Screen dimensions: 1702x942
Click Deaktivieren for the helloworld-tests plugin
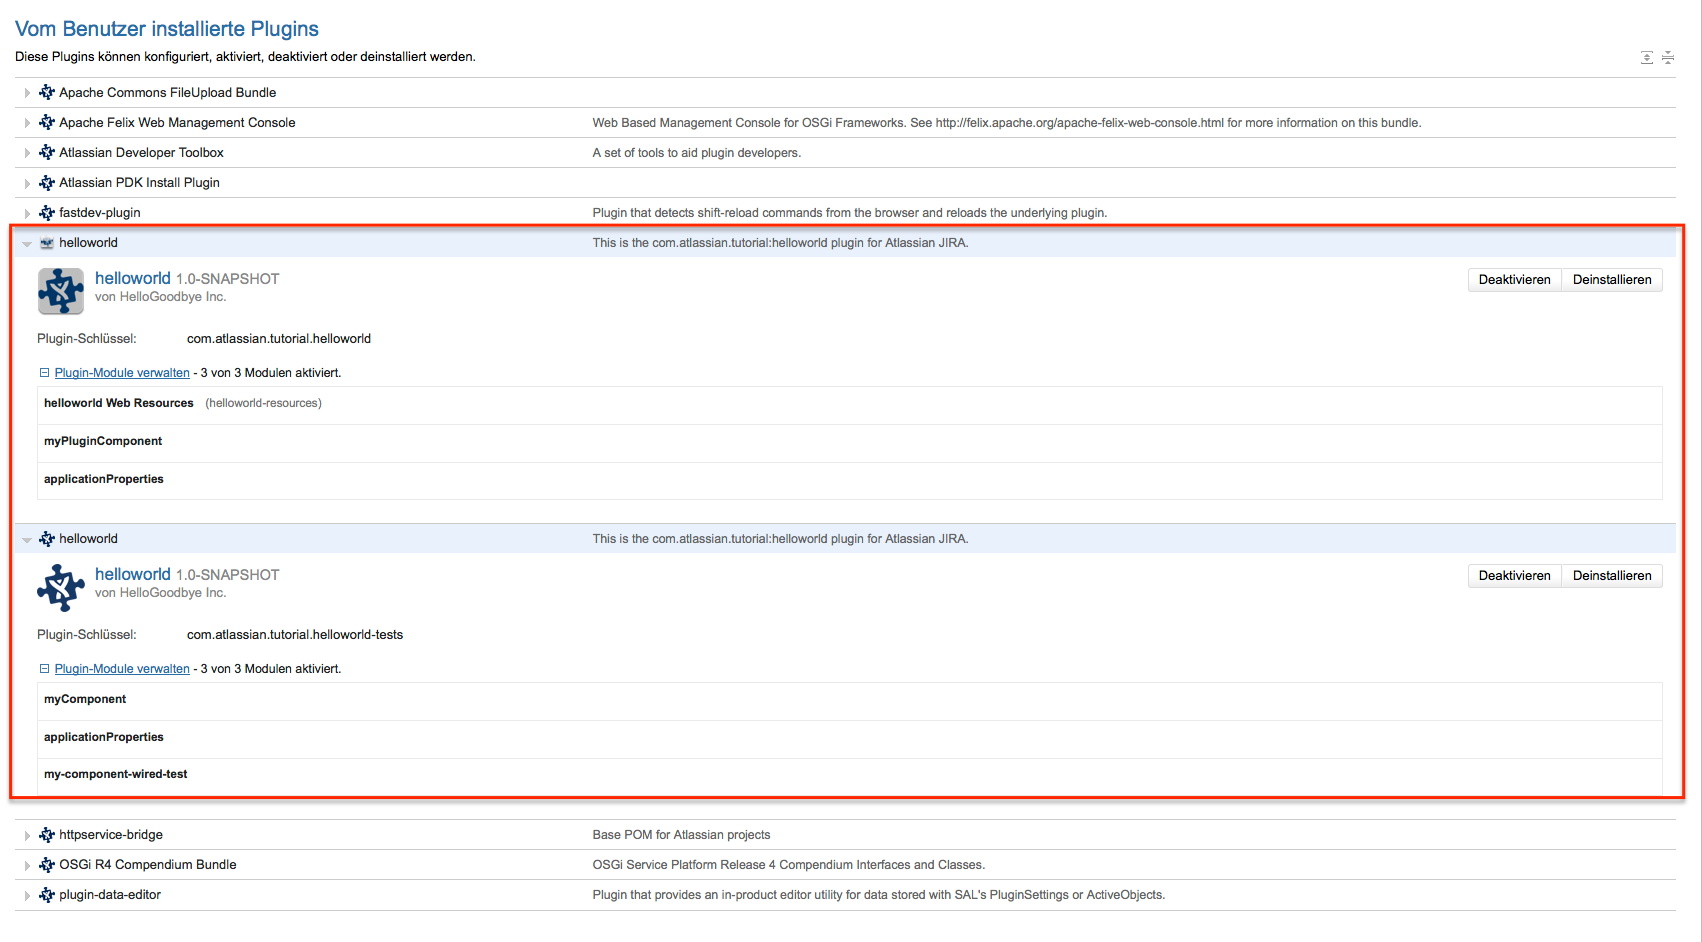point(1514,575)
